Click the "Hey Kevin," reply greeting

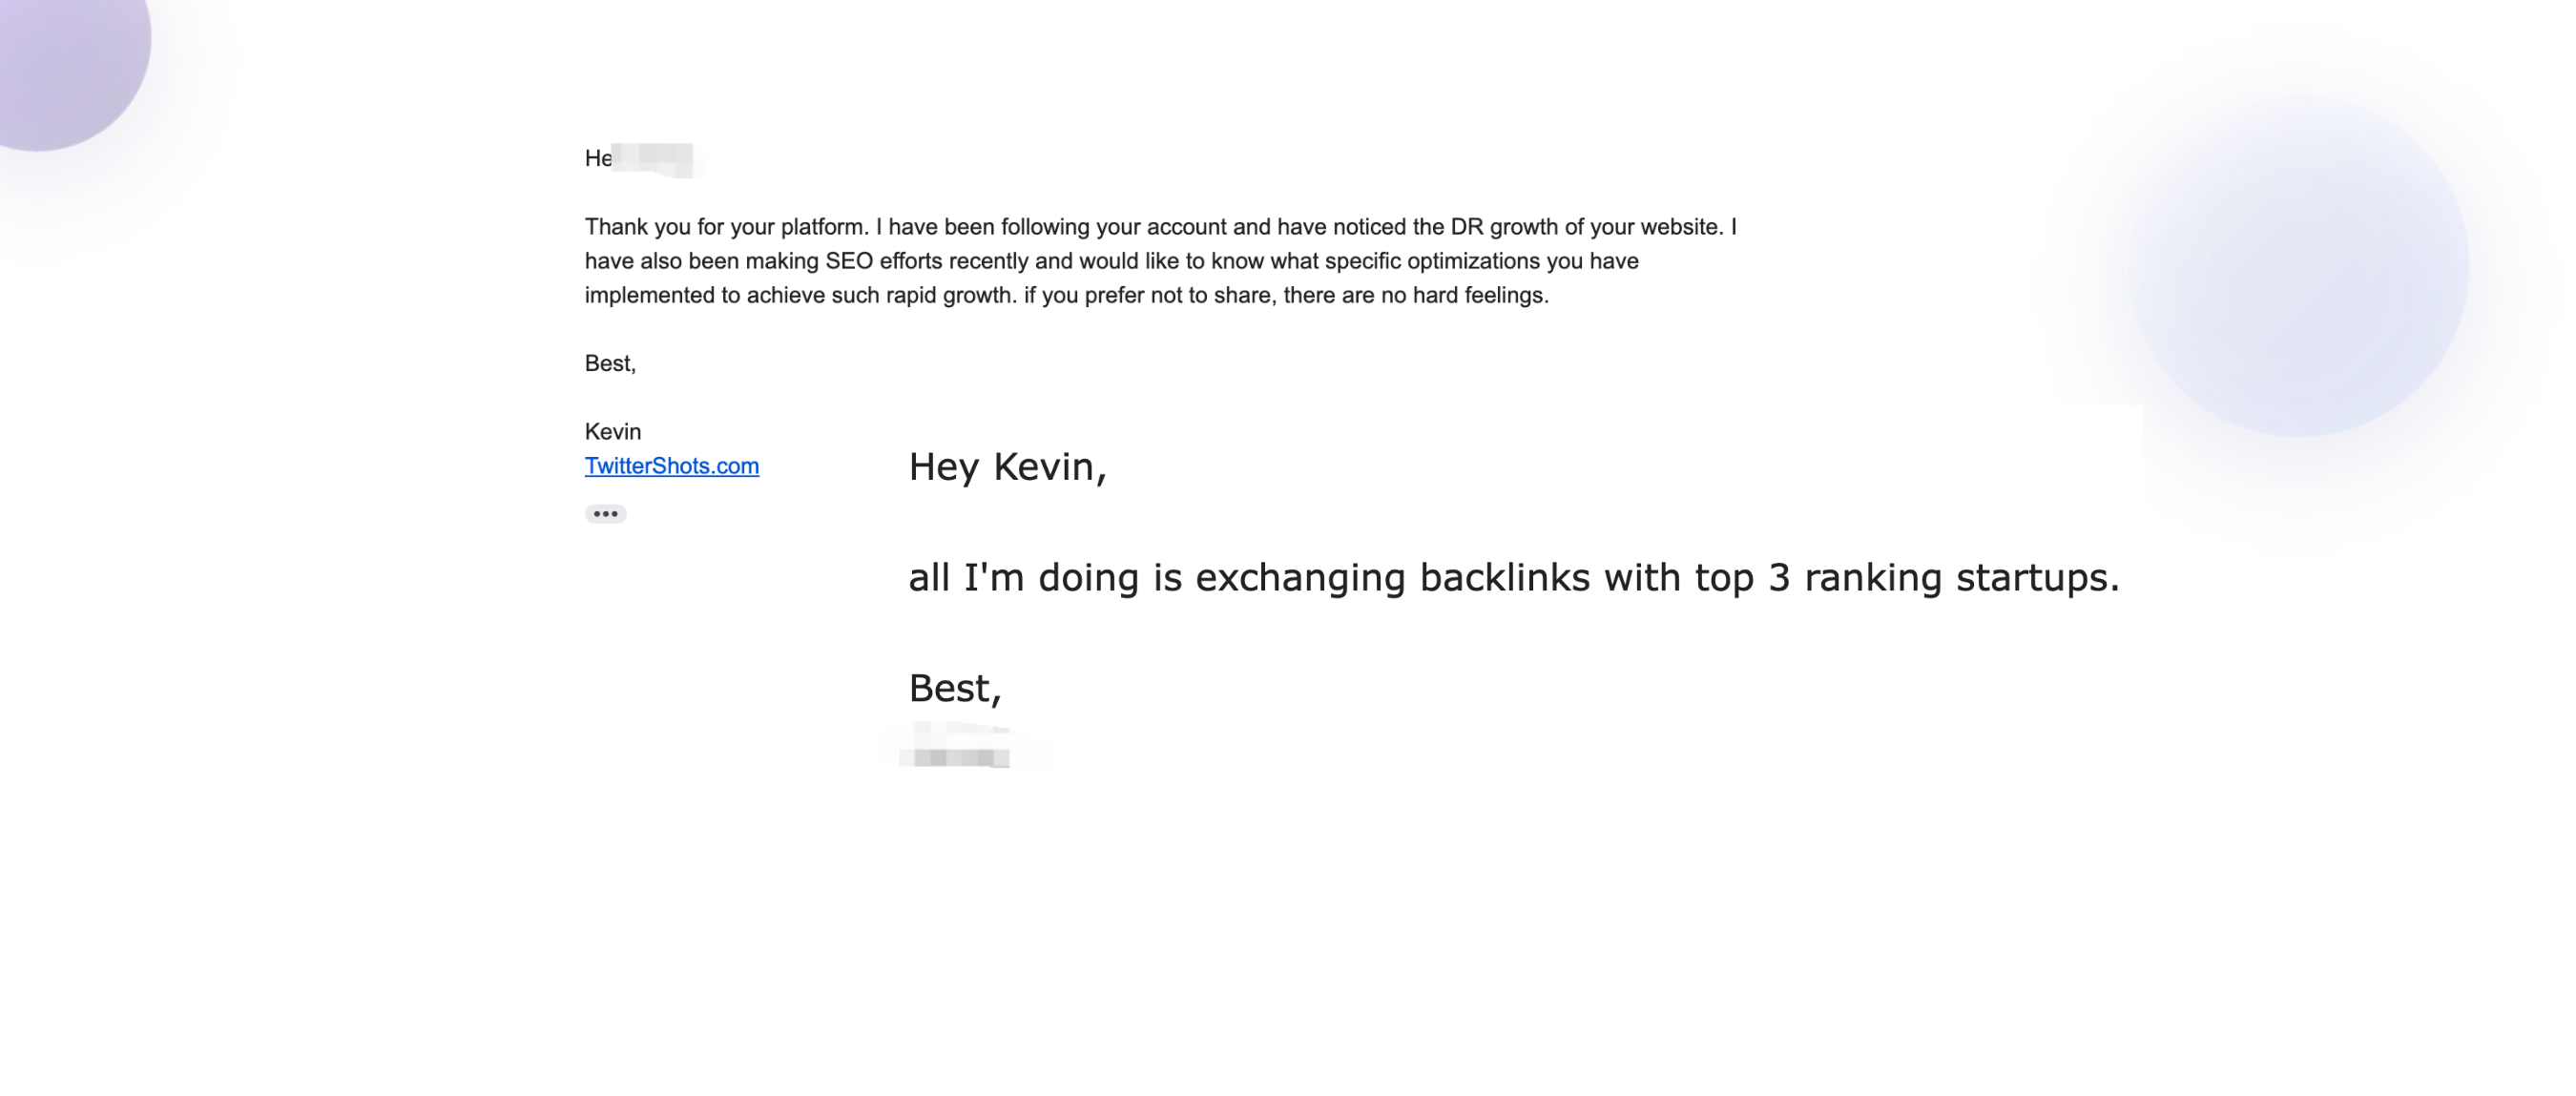tap(1006, 467)
